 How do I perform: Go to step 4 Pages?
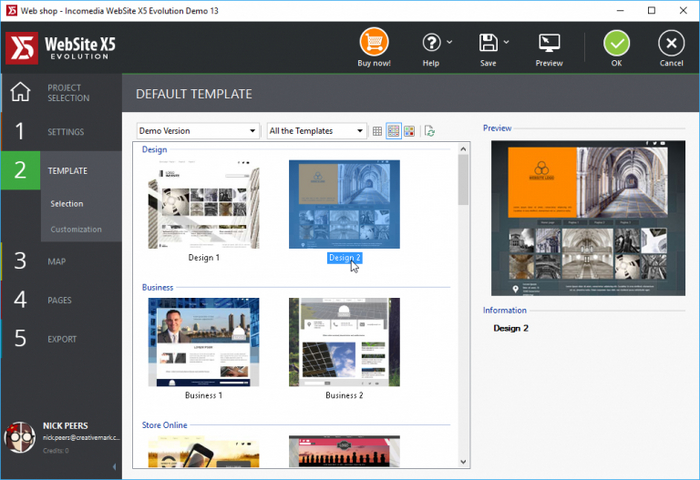[x=60, y=300]
